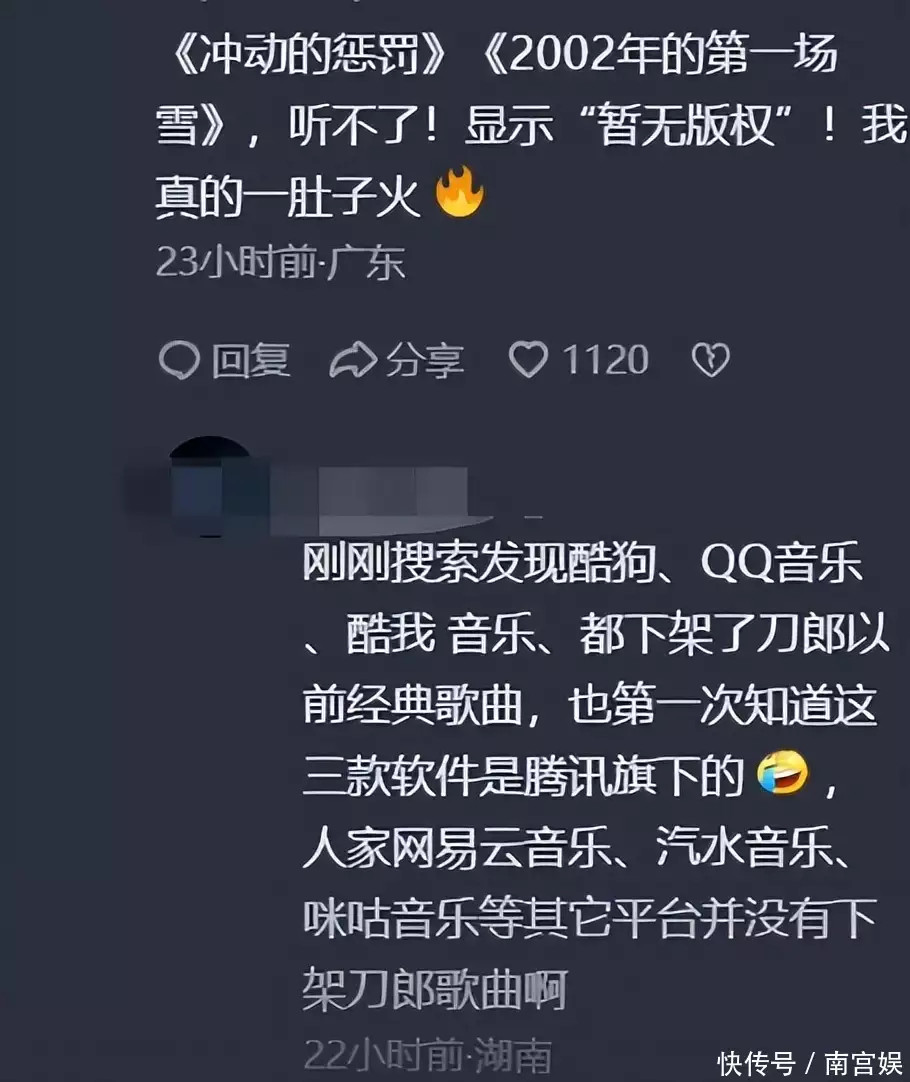Tap the 人家网易云音乐 line in the reply

[x=578, y=847]
